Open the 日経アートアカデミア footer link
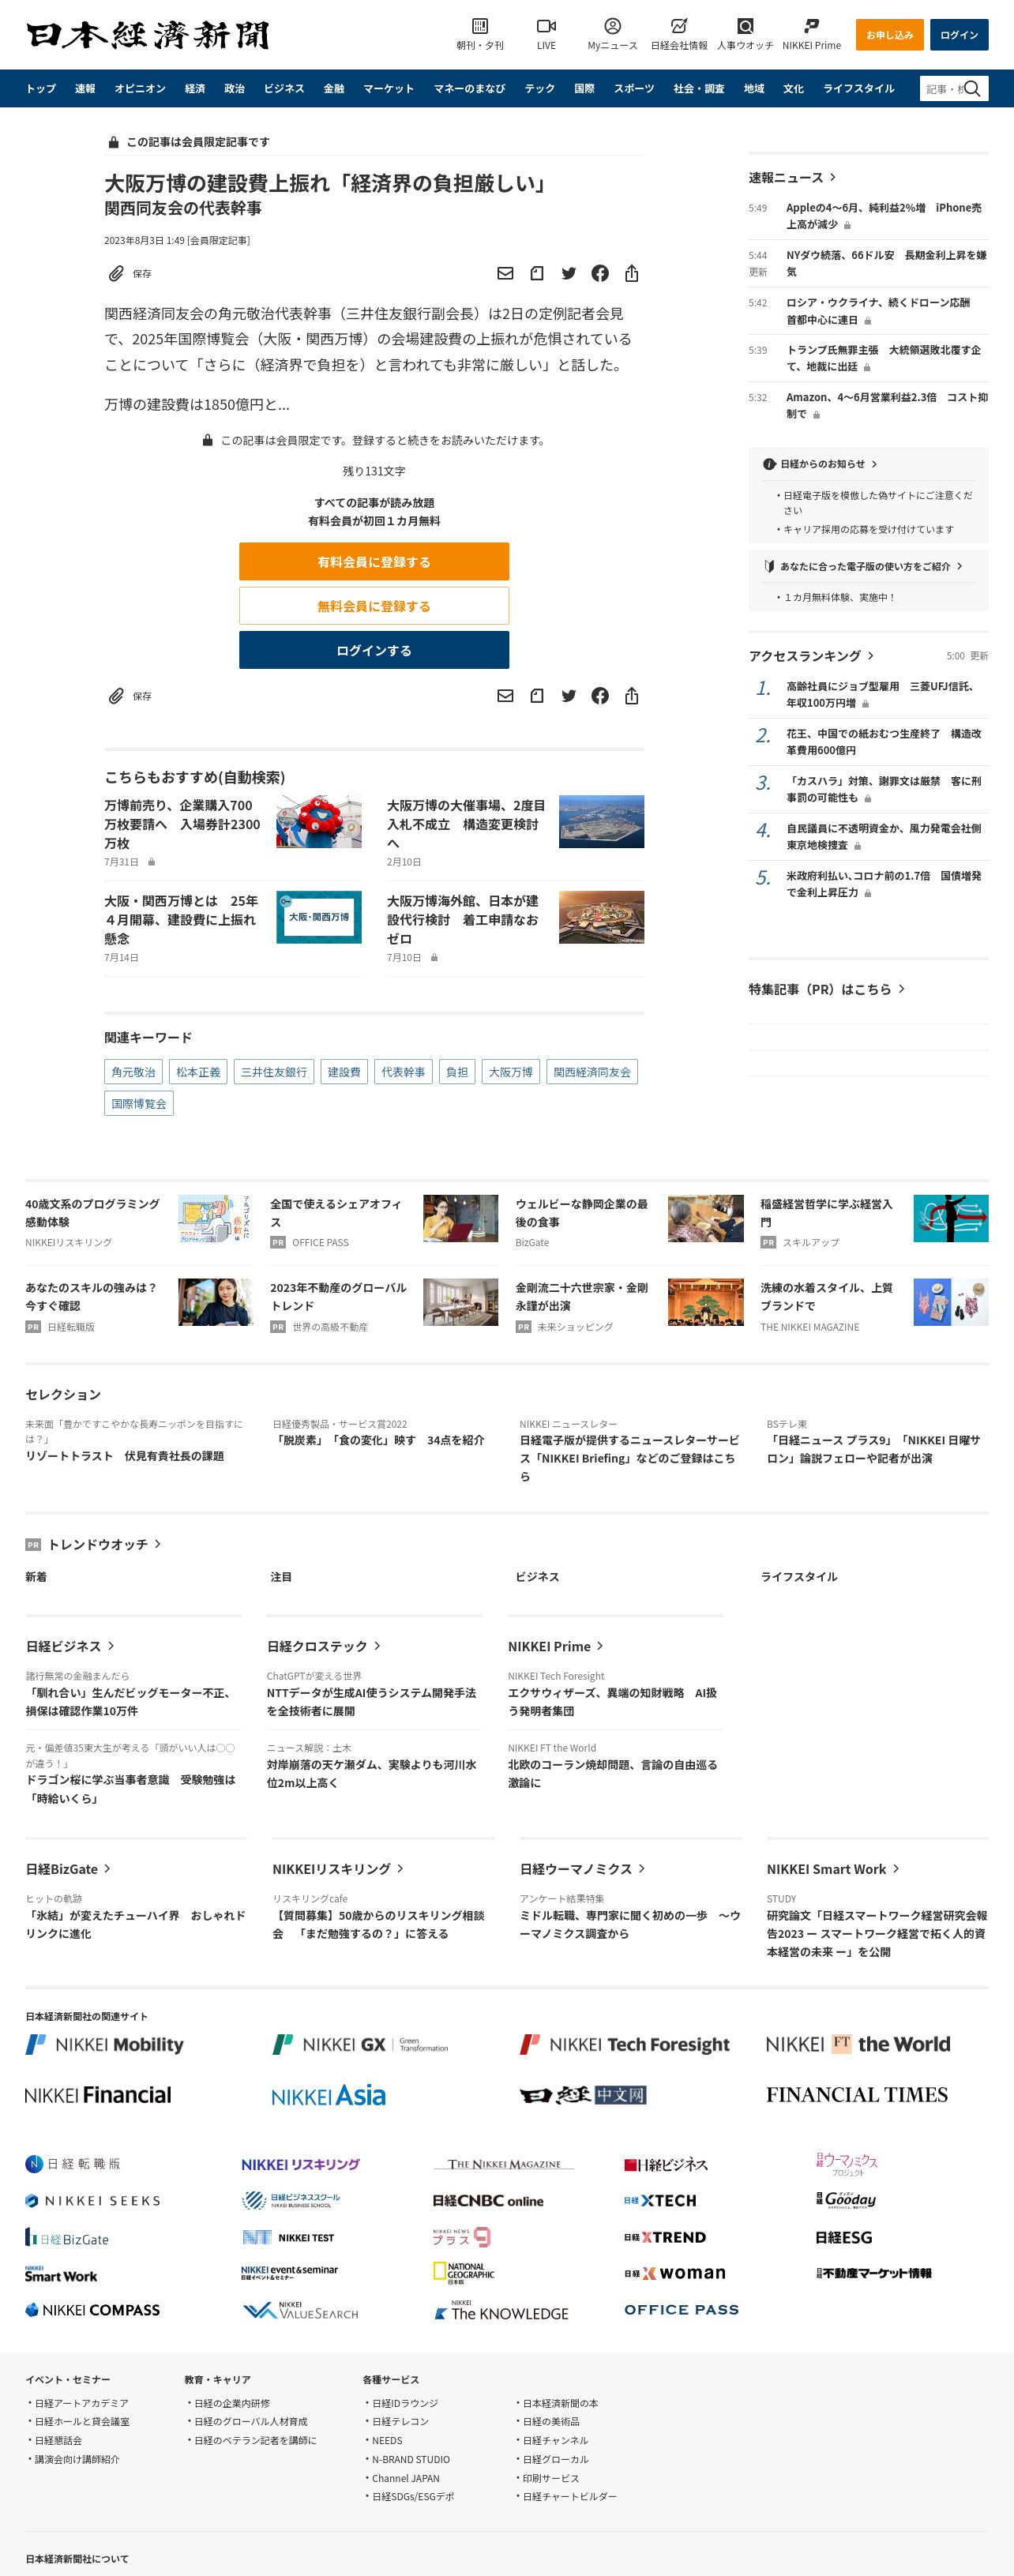 pos(81,2403)
